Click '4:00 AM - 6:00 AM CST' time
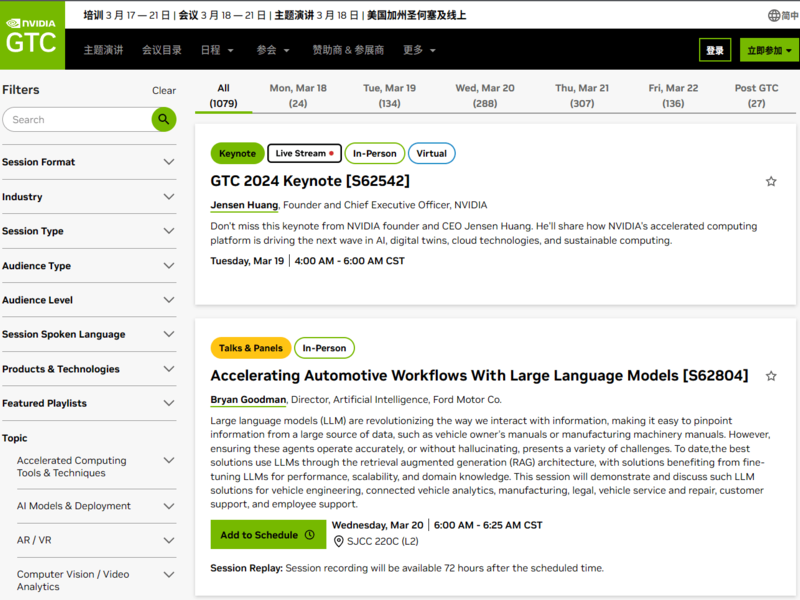The image size is (800, 600). pyautogui.click(x=349, y=261)
